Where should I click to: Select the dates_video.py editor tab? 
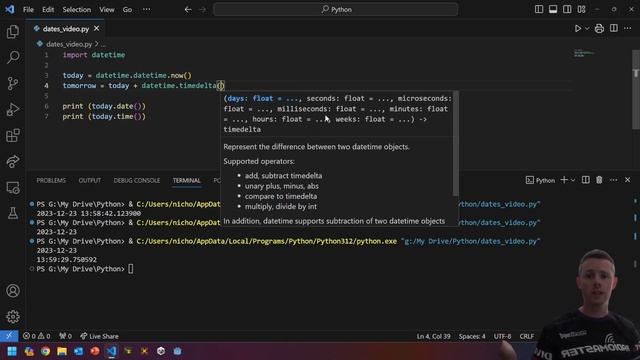[x=66, y=29]
